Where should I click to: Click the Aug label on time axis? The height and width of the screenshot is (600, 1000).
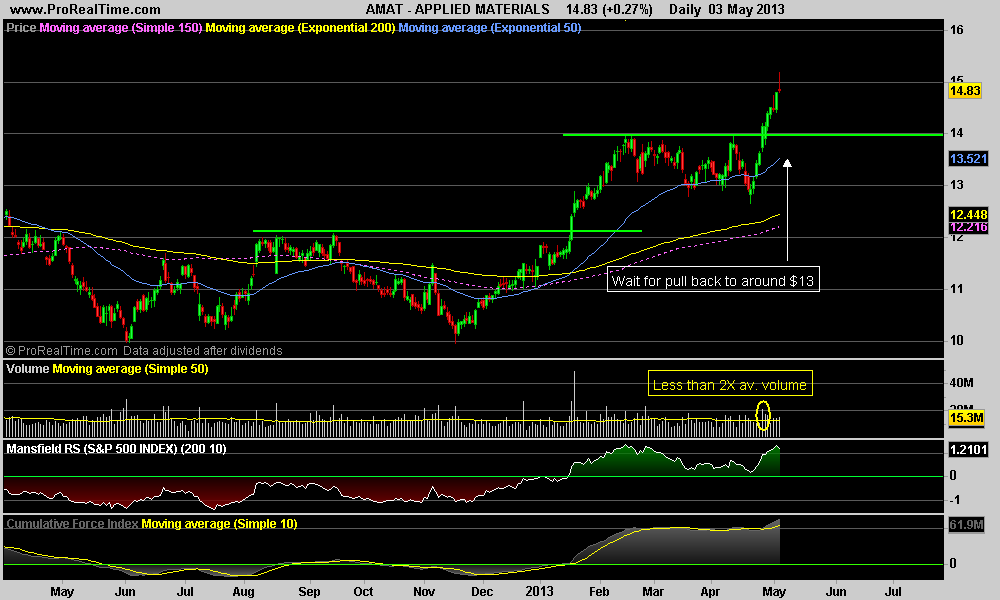pyautogui.click(x=244, y=592)
